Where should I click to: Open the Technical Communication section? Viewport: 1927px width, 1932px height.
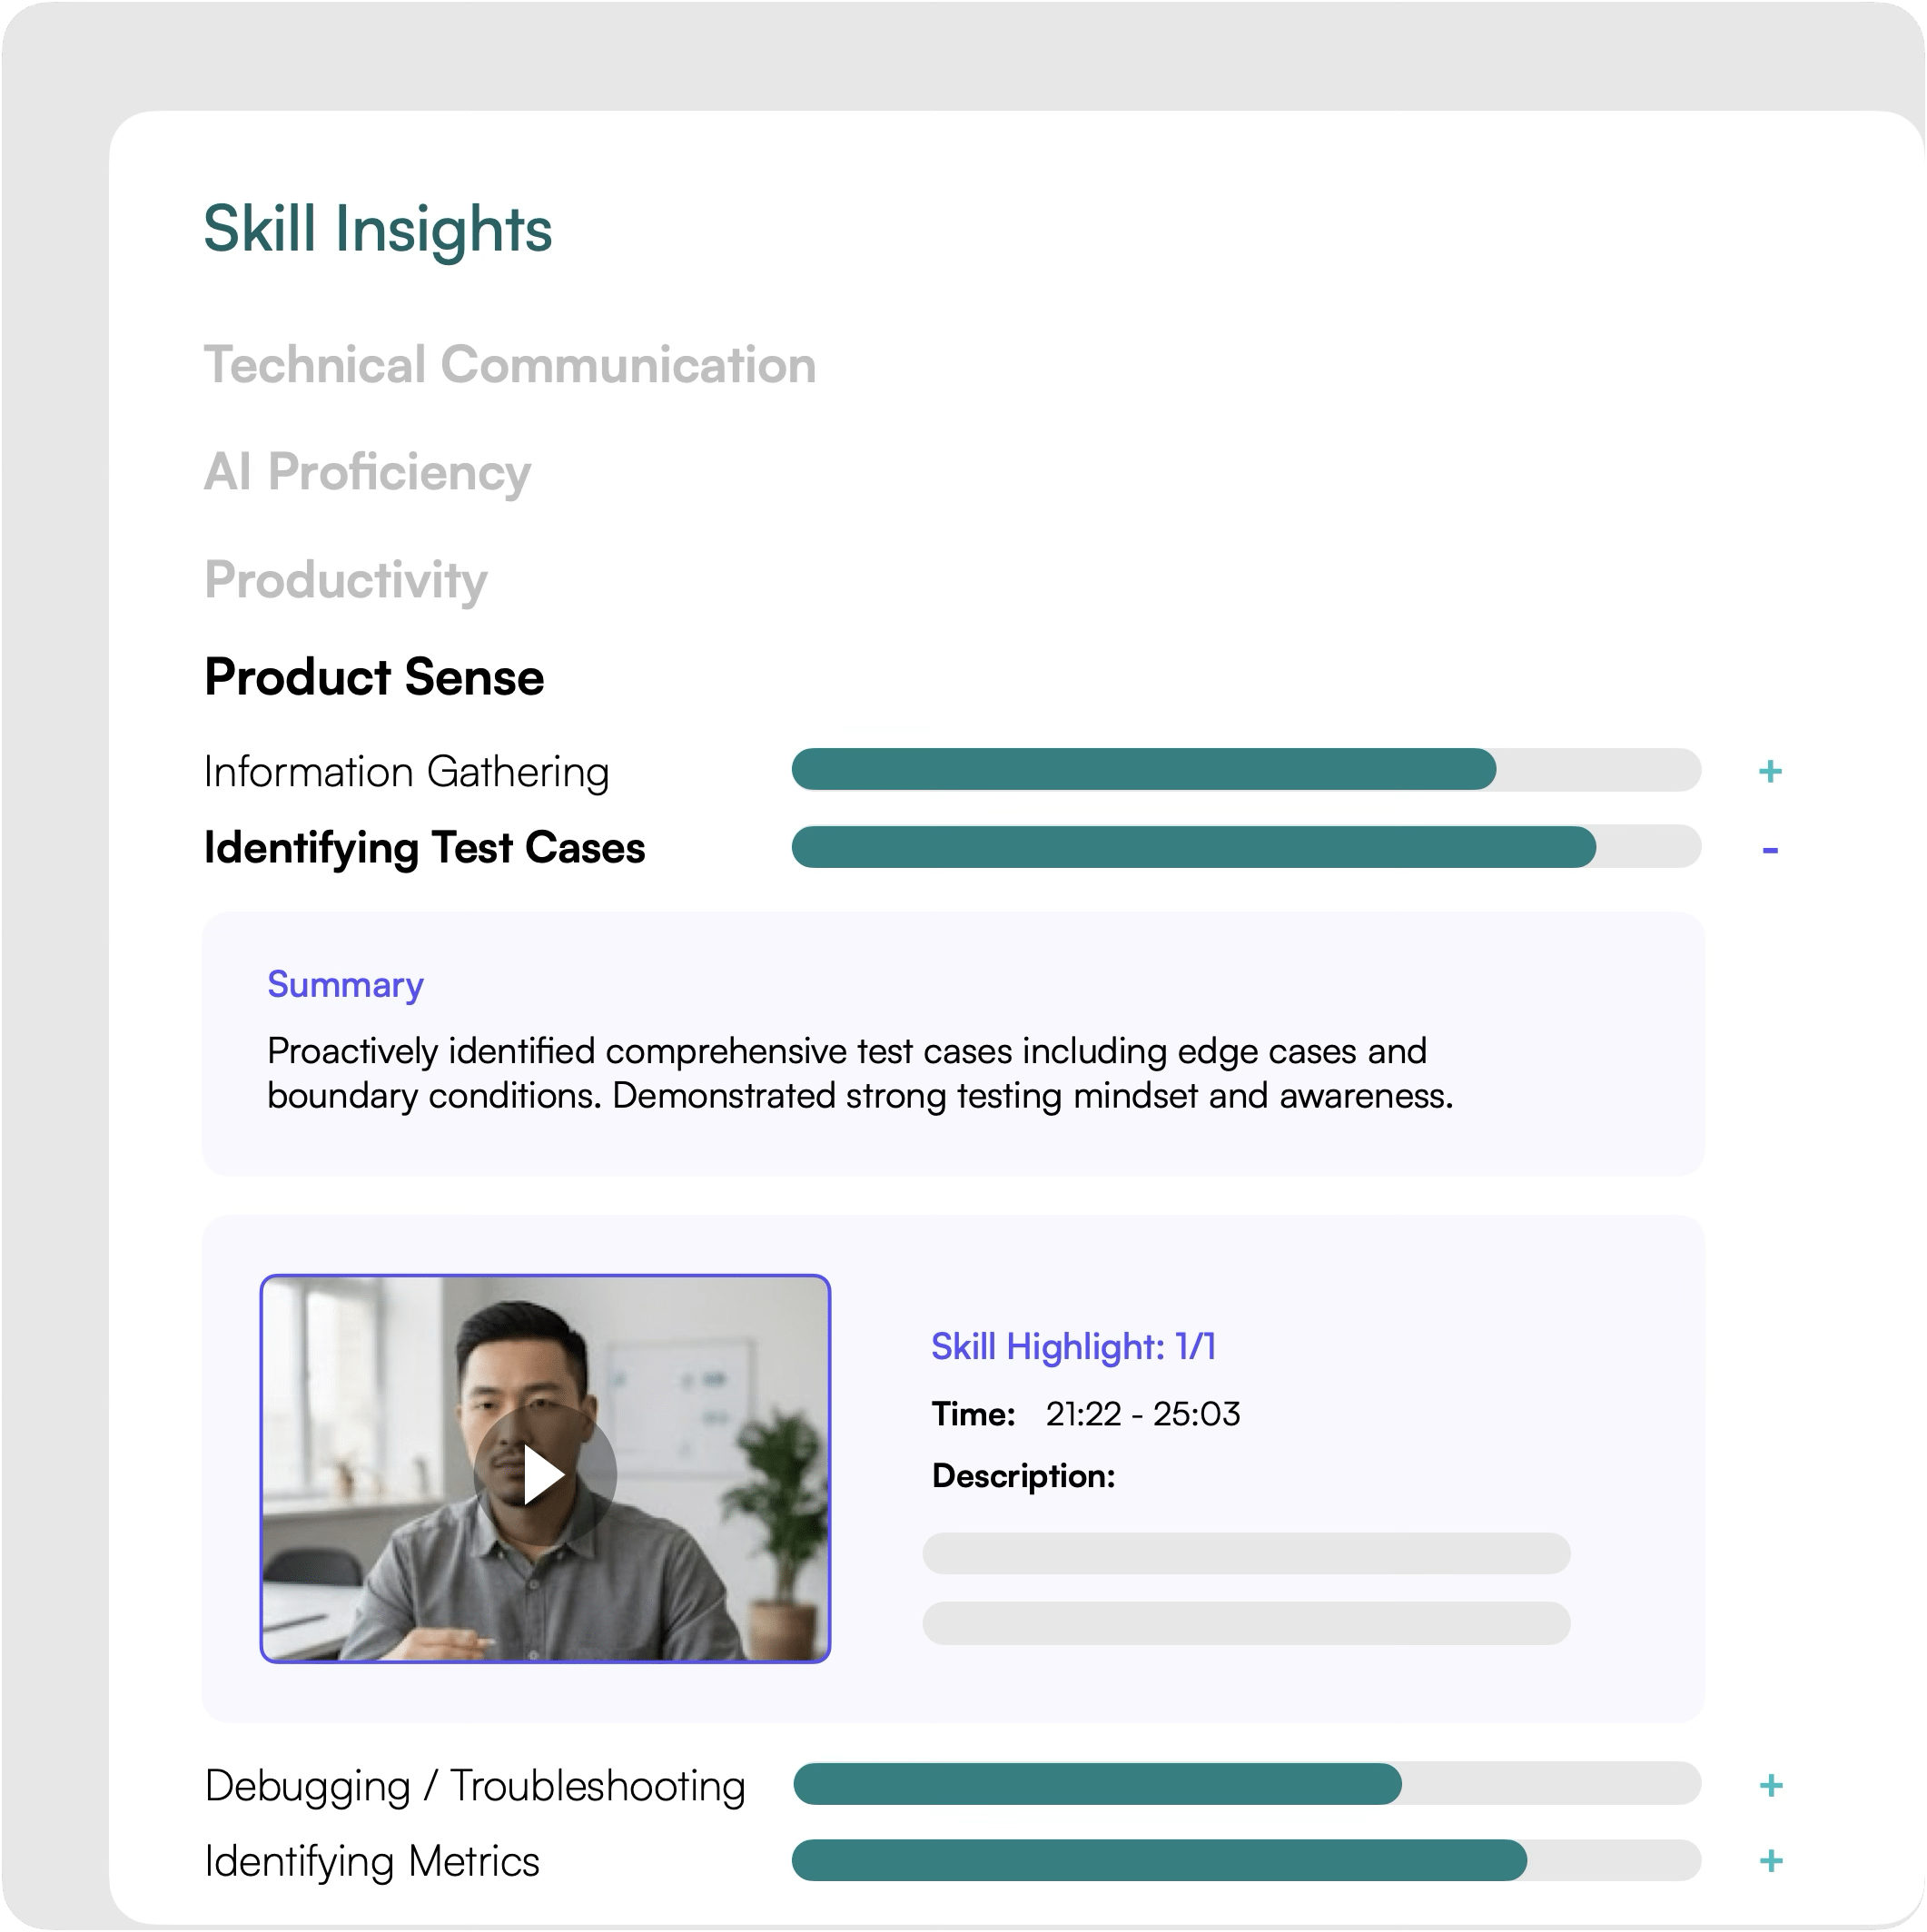click(510, 365)
